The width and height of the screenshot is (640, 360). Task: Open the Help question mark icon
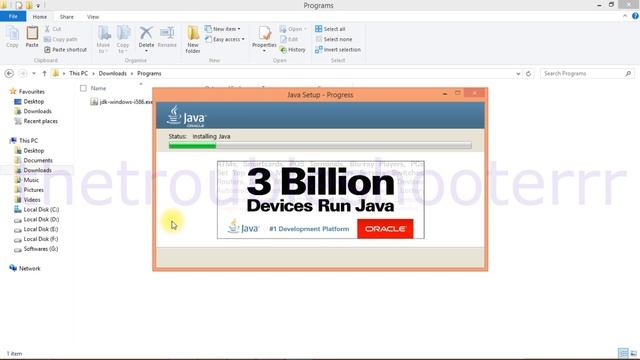(x=635, y=16)
